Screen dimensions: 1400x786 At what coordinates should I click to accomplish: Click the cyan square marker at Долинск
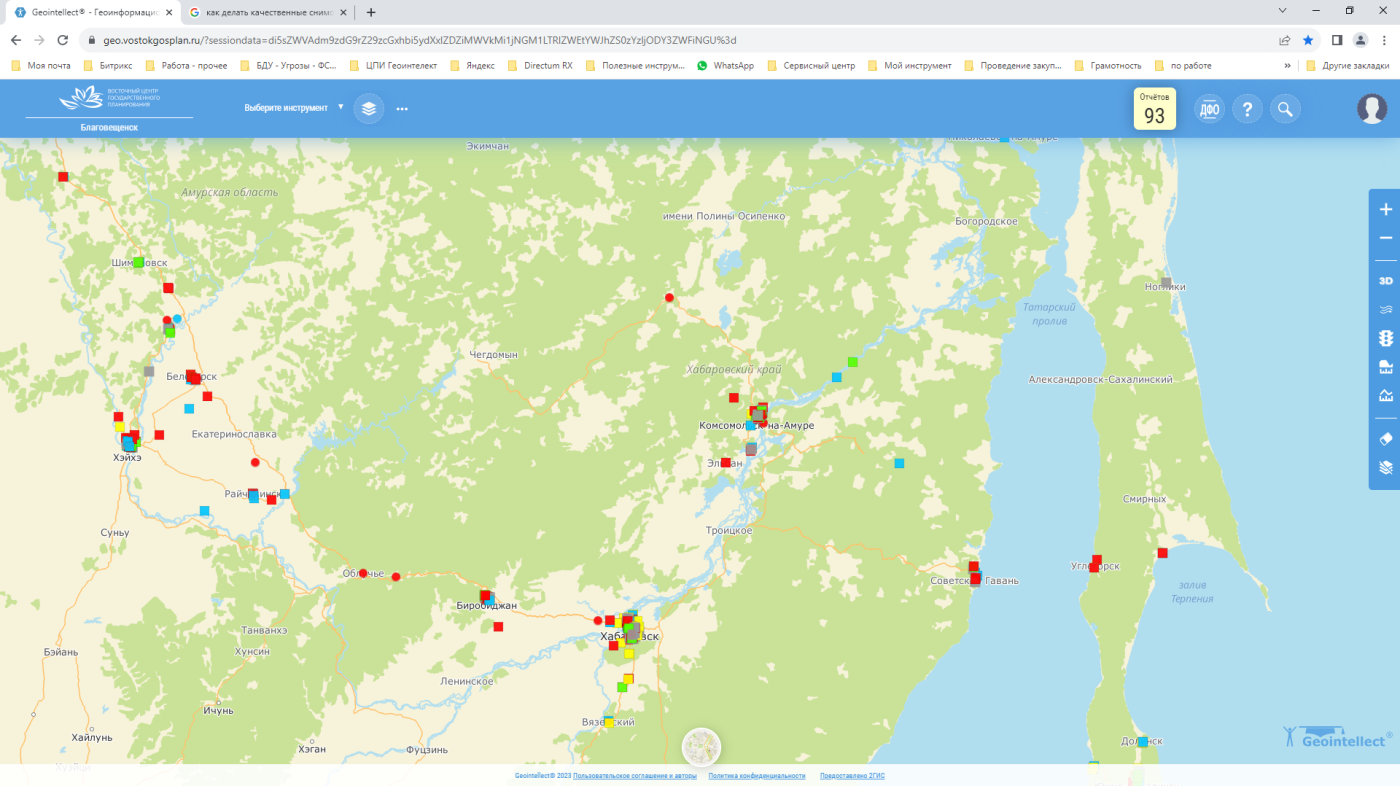(1142, 742)
